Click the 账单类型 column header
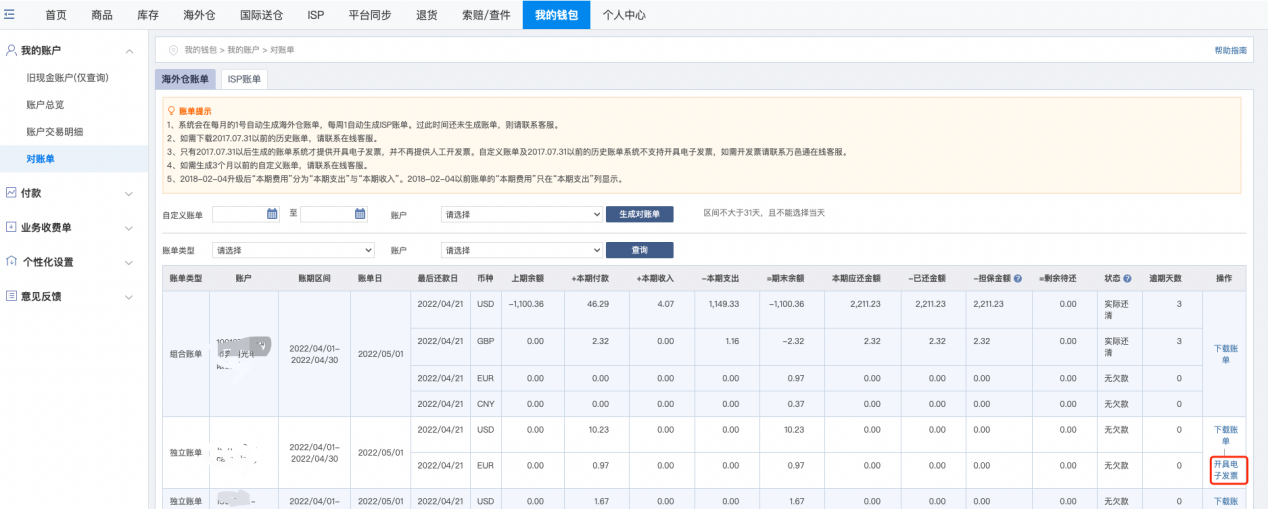The height and width of the screenshot is (509, 1268). (x=186, y=278)
